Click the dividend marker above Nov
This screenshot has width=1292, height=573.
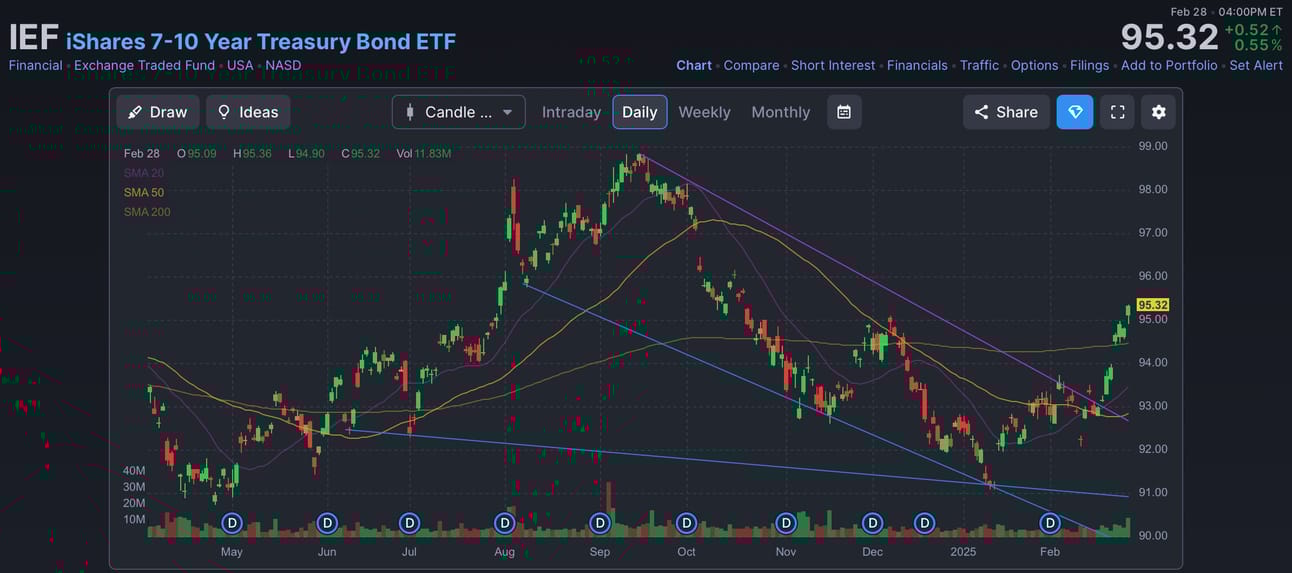[786, 522]
